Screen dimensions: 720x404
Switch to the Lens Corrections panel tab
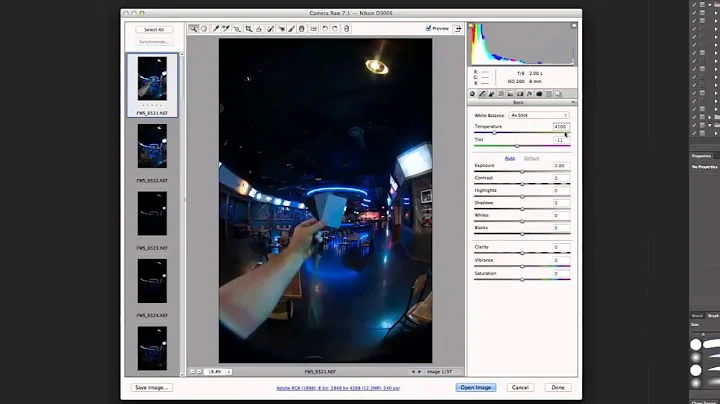[x=520, y=94]
